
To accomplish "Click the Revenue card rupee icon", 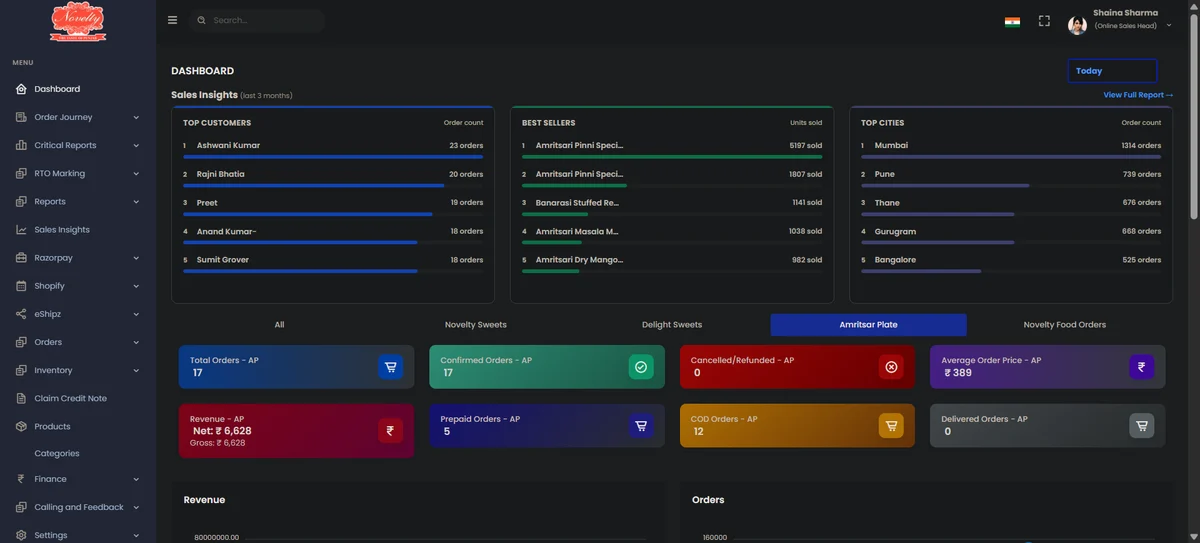I will point(391,431).
